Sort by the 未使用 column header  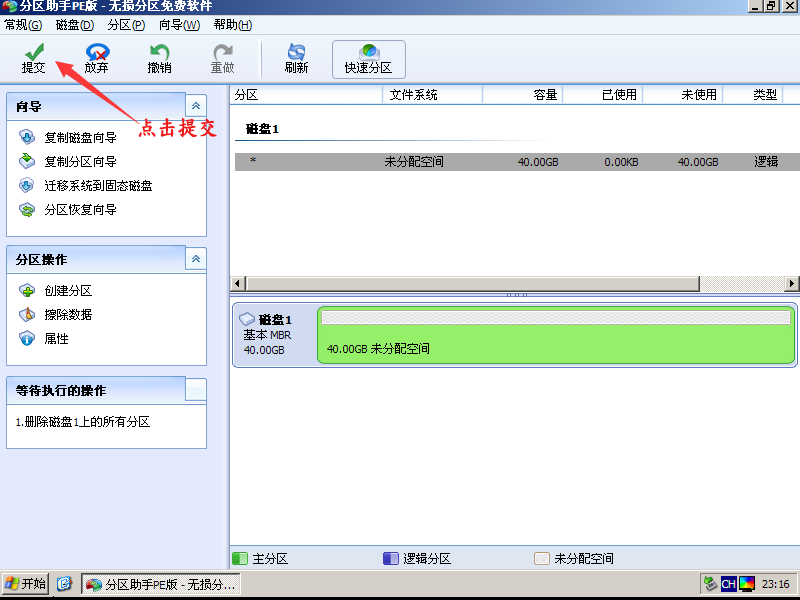(x=683, y=94)
